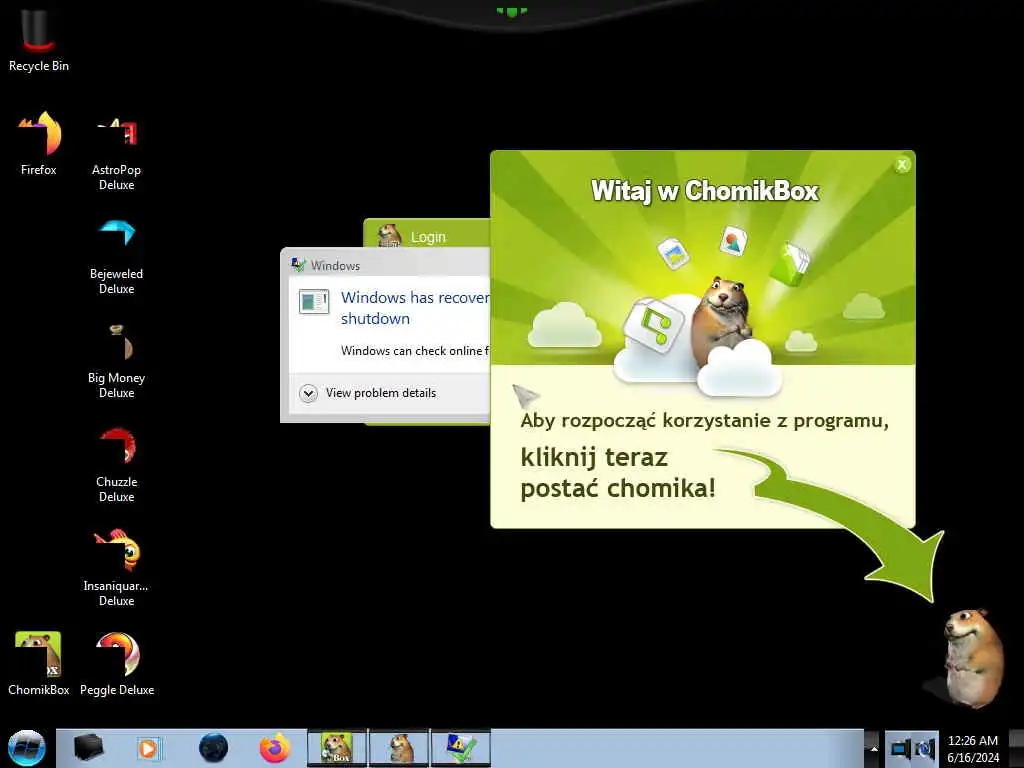Select the AstroPop Deluxe desktop icon
This screenshot has height=768, width=1024.
(116, 153)
